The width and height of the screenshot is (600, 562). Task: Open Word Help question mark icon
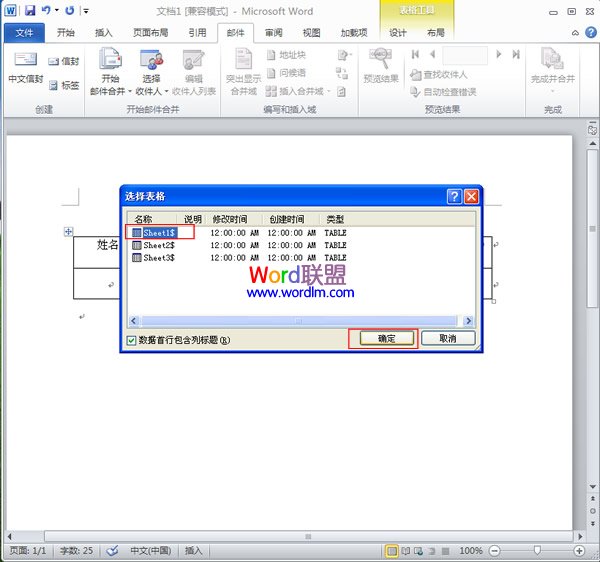click(591, 33)
